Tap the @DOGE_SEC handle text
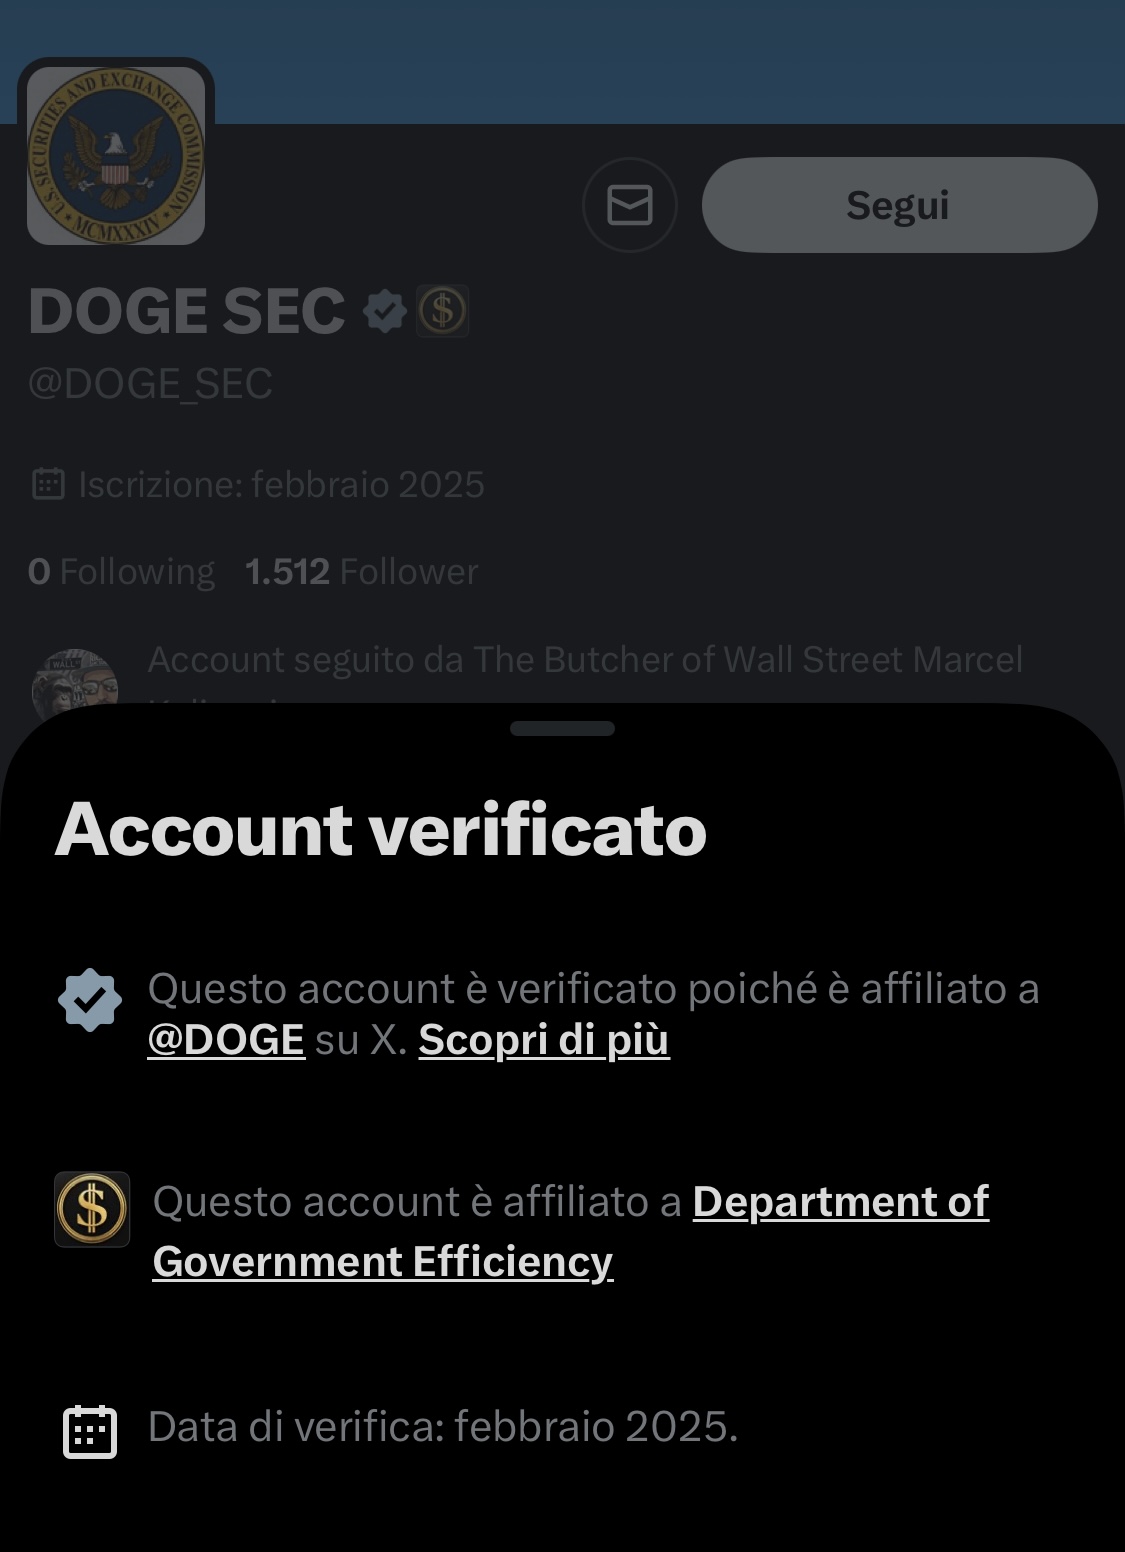1125x1552 pixels. (x=150, y=384)
